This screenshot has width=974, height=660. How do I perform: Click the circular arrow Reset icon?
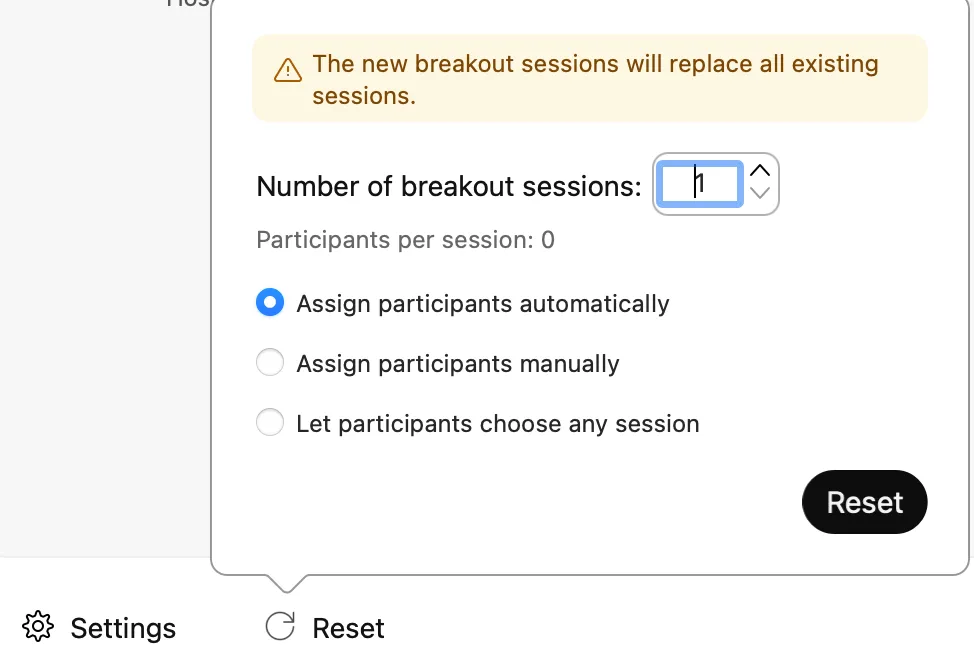280,627
